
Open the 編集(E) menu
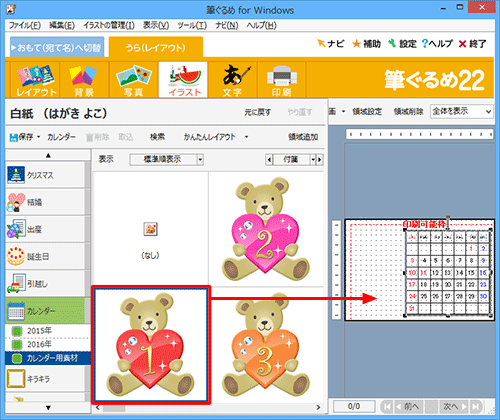tap(62, 25)
